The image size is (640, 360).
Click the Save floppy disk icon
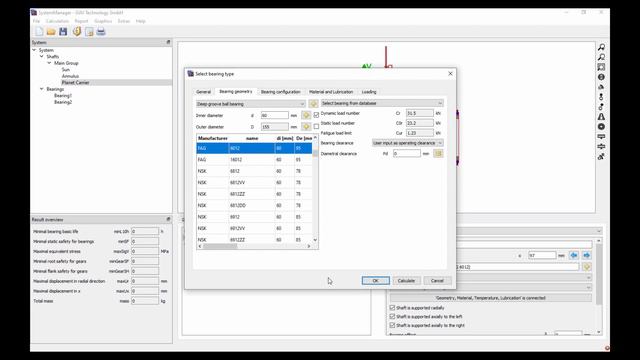click(63, 31)
